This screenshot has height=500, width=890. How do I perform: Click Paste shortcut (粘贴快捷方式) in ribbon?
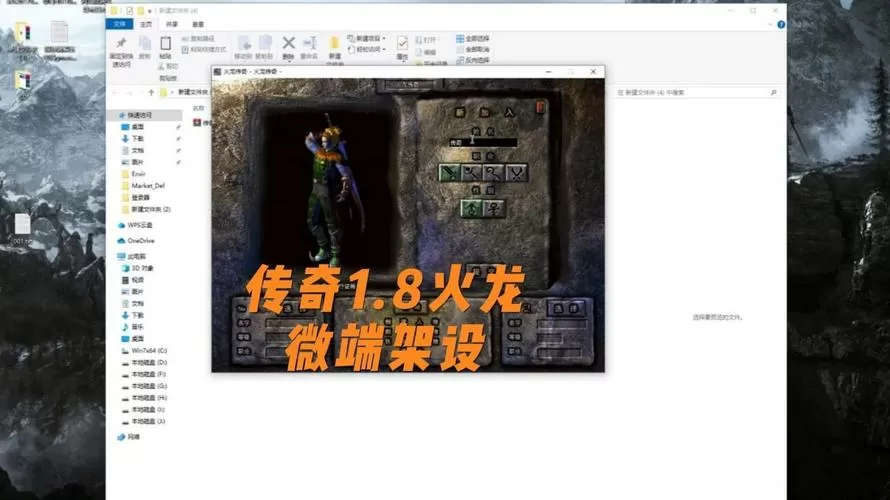pyautogui.click(x=204, y=49)
